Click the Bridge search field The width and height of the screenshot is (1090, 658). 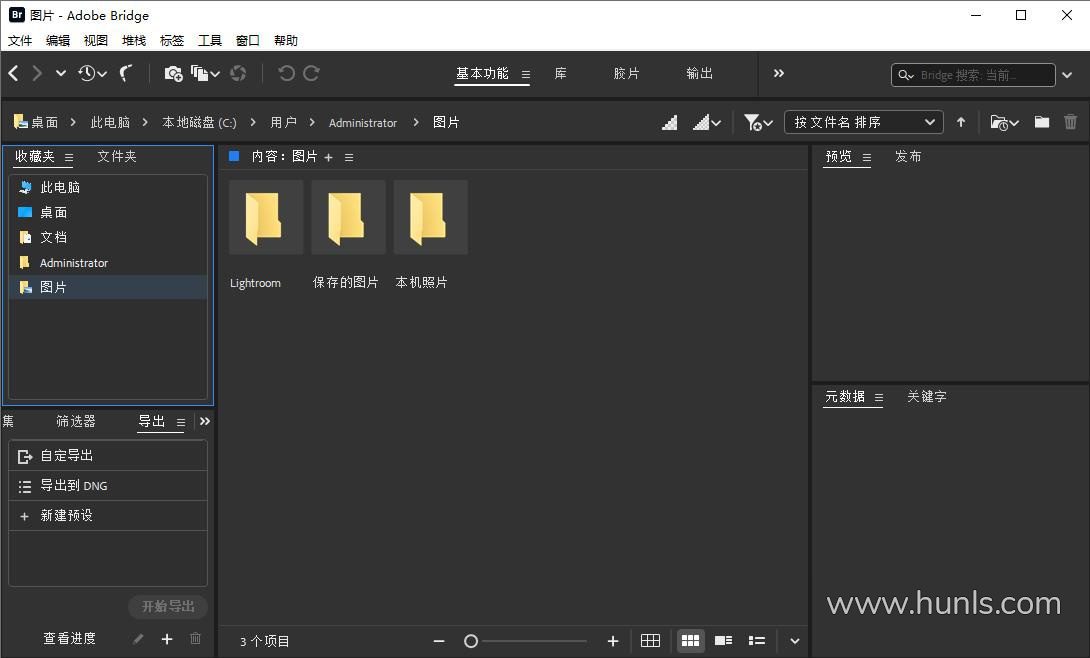pyautogui.click(x=973, y=75)
